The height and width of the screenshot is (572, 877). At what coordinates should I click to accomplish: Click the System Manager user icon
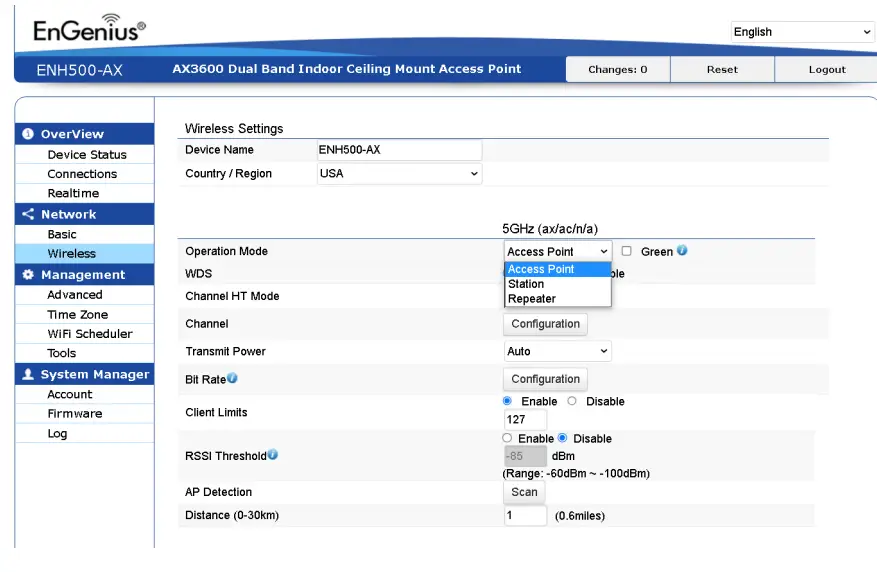28,375
